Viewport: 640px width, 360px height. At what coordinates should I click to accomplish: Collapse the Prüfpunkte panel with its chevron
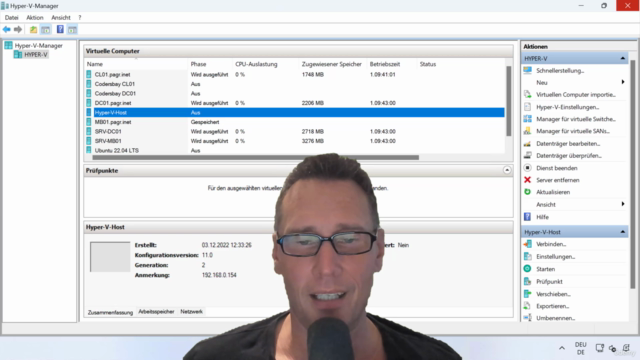point(507,170)
